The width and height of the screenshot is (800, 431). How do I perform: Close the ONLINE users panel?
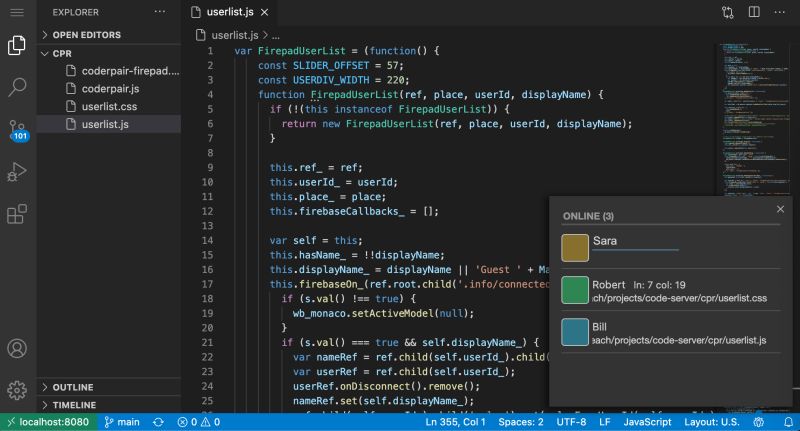pos(780,209)
